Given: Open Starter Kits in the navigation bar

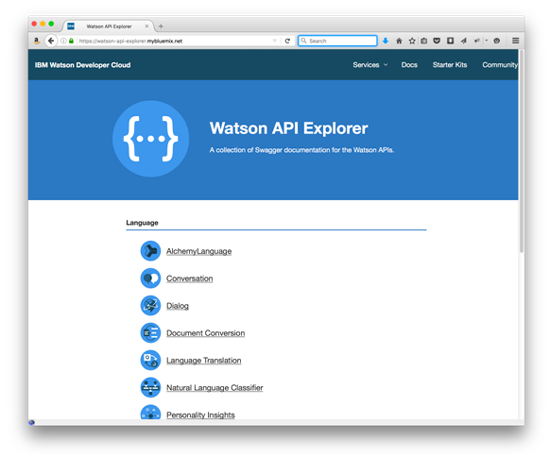Looking at the screenshot, I should tap(450, 65).
